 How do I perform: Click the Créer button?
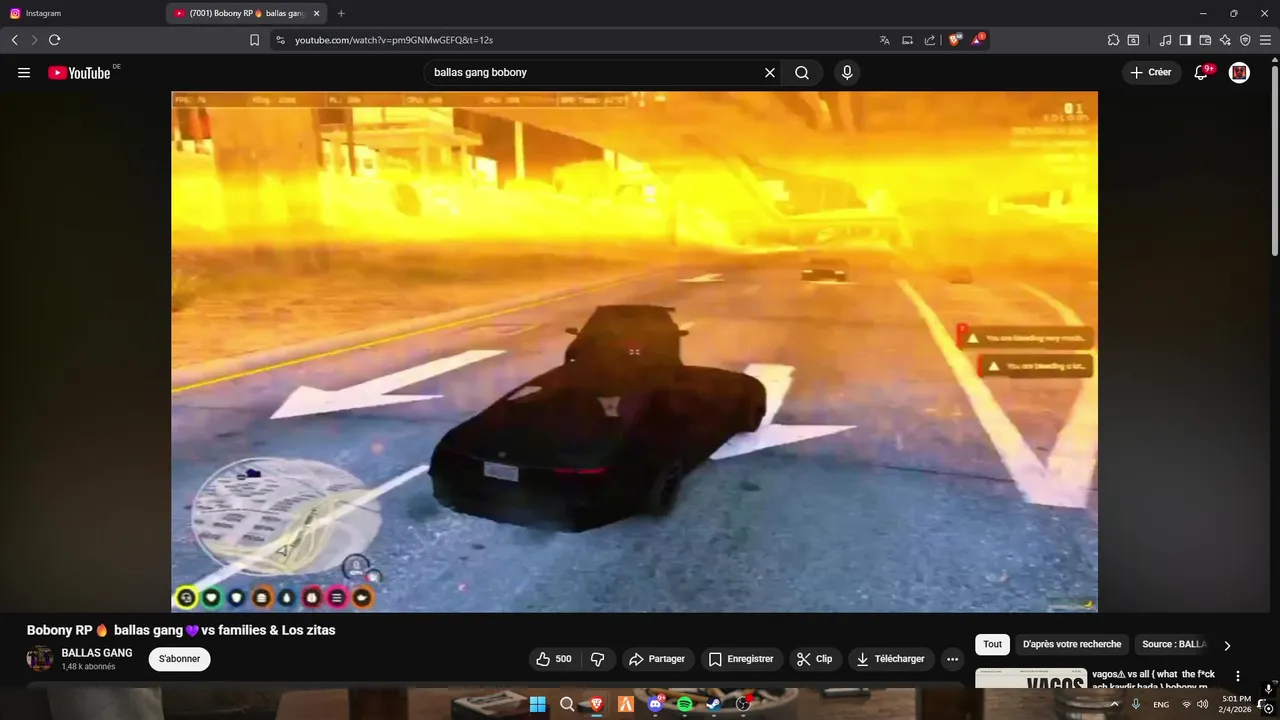1151,73
